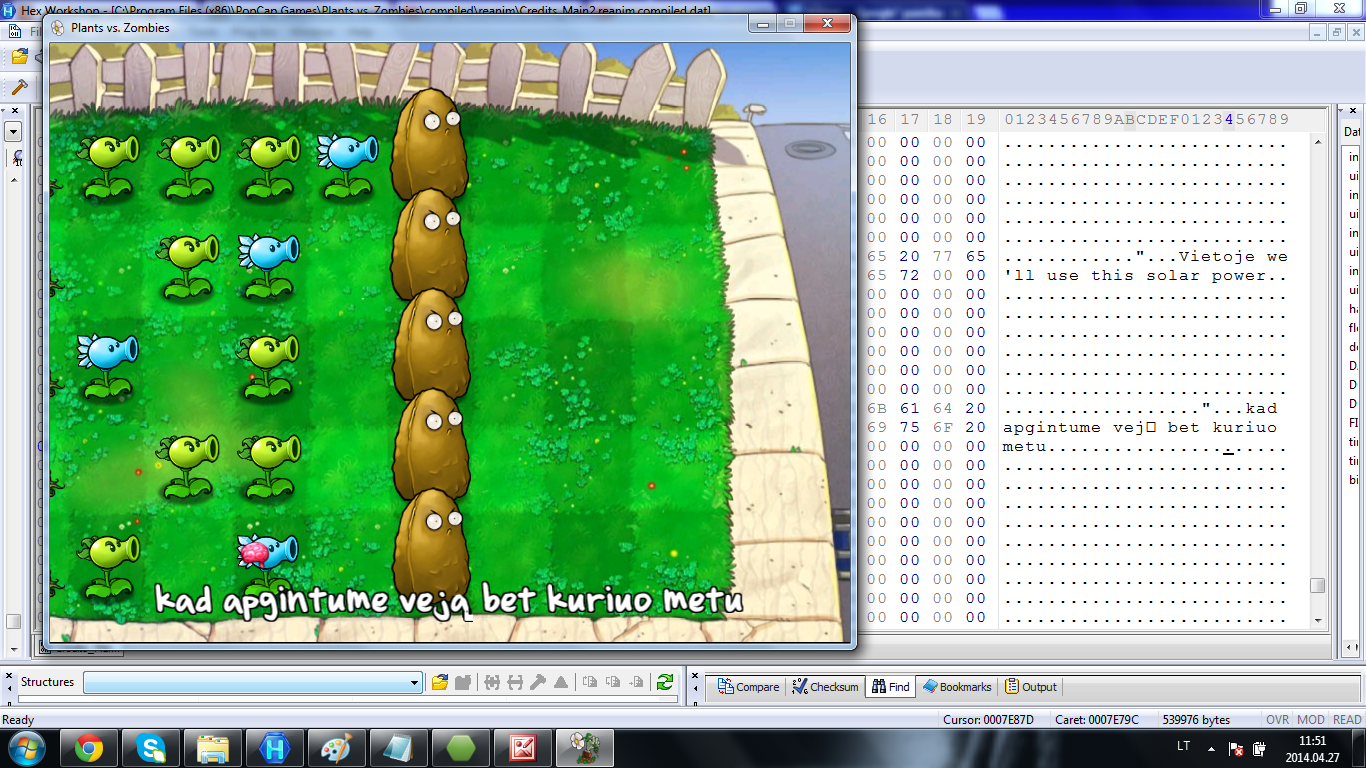This screenshot has width=1366, height=768.
Task: Click the Windows Start button
Action: (x=27, y=747)
